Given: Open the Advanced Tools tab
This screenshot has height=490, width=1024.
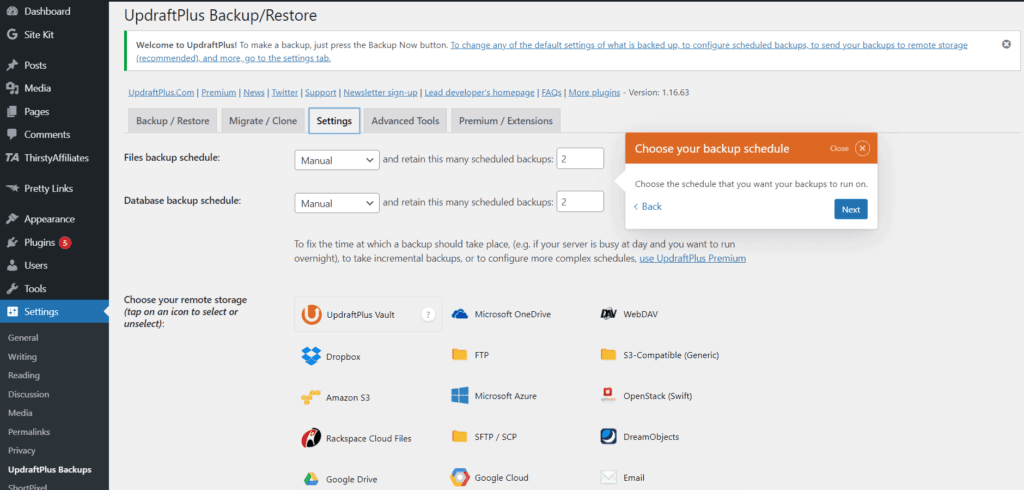Looking at the screenshot, I should 406,121.
